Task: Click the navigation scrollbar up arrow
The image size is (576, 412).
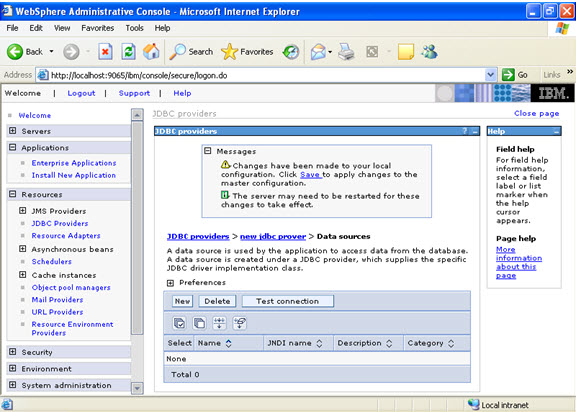Action: (137, 115)
